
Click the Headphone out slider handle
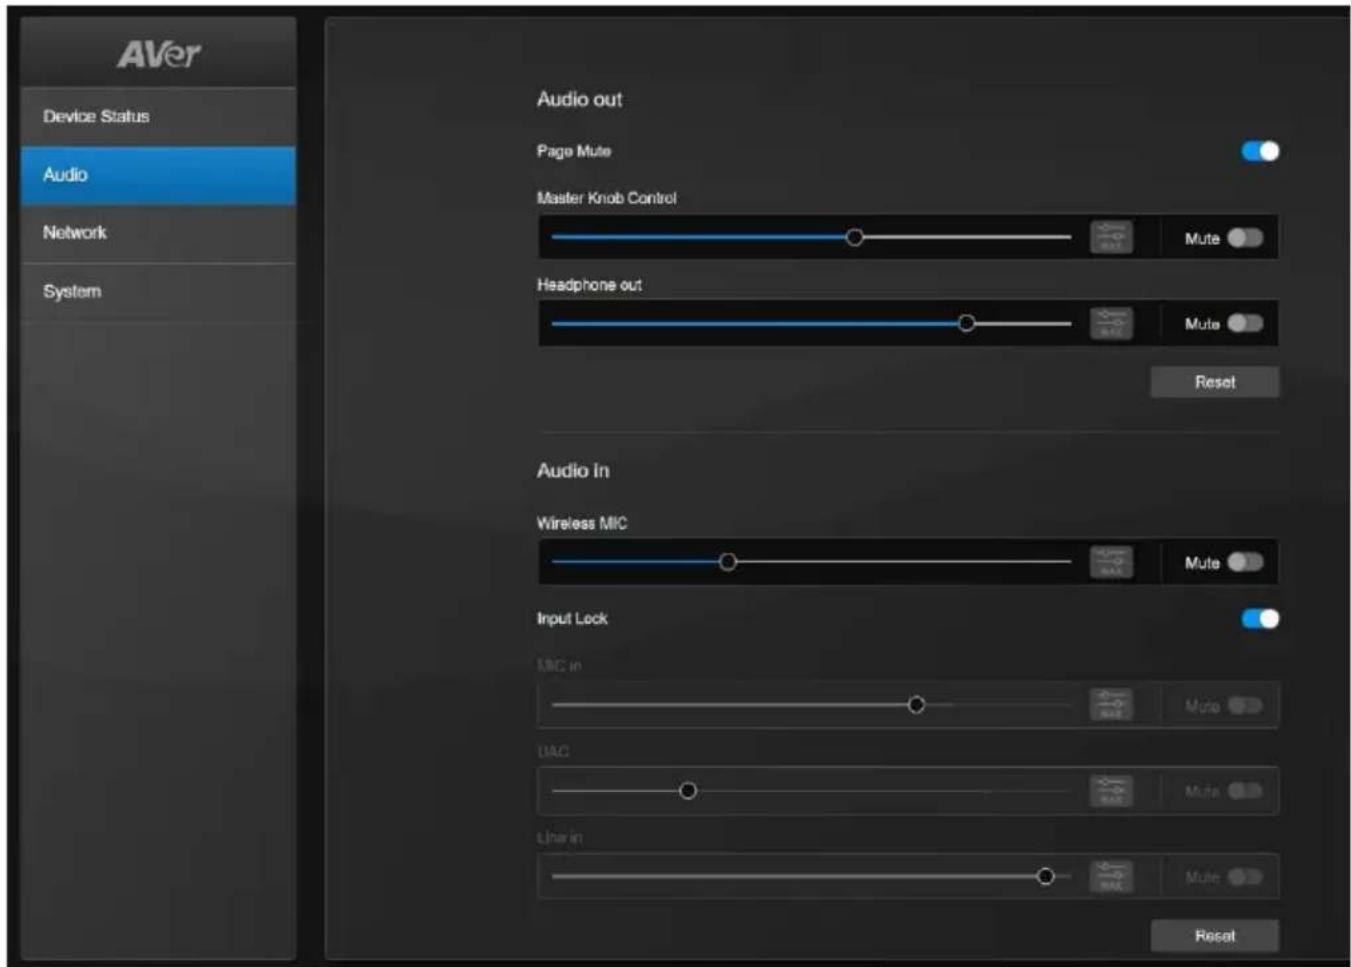tap(966, 323)
